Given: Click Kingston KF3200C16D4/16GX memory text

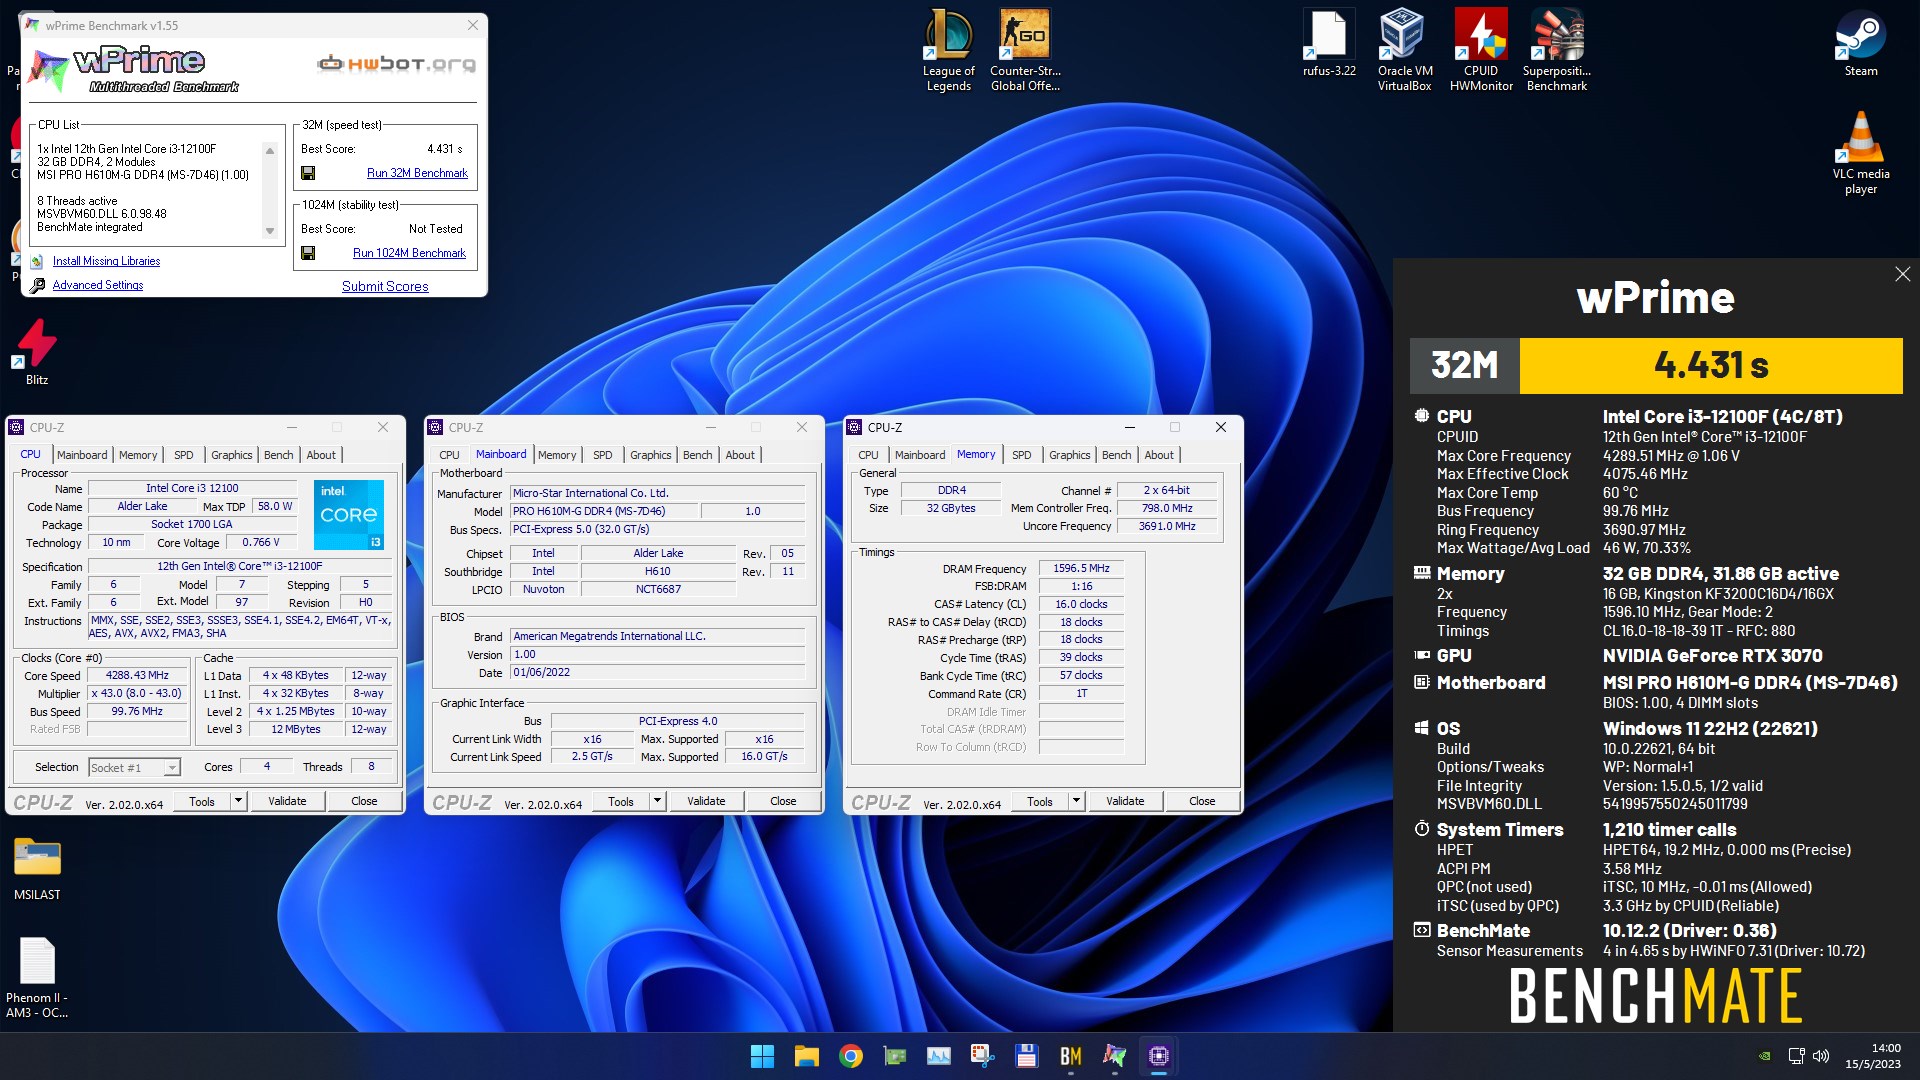Looking at the screenshot, I should (x=1718, y=594).
